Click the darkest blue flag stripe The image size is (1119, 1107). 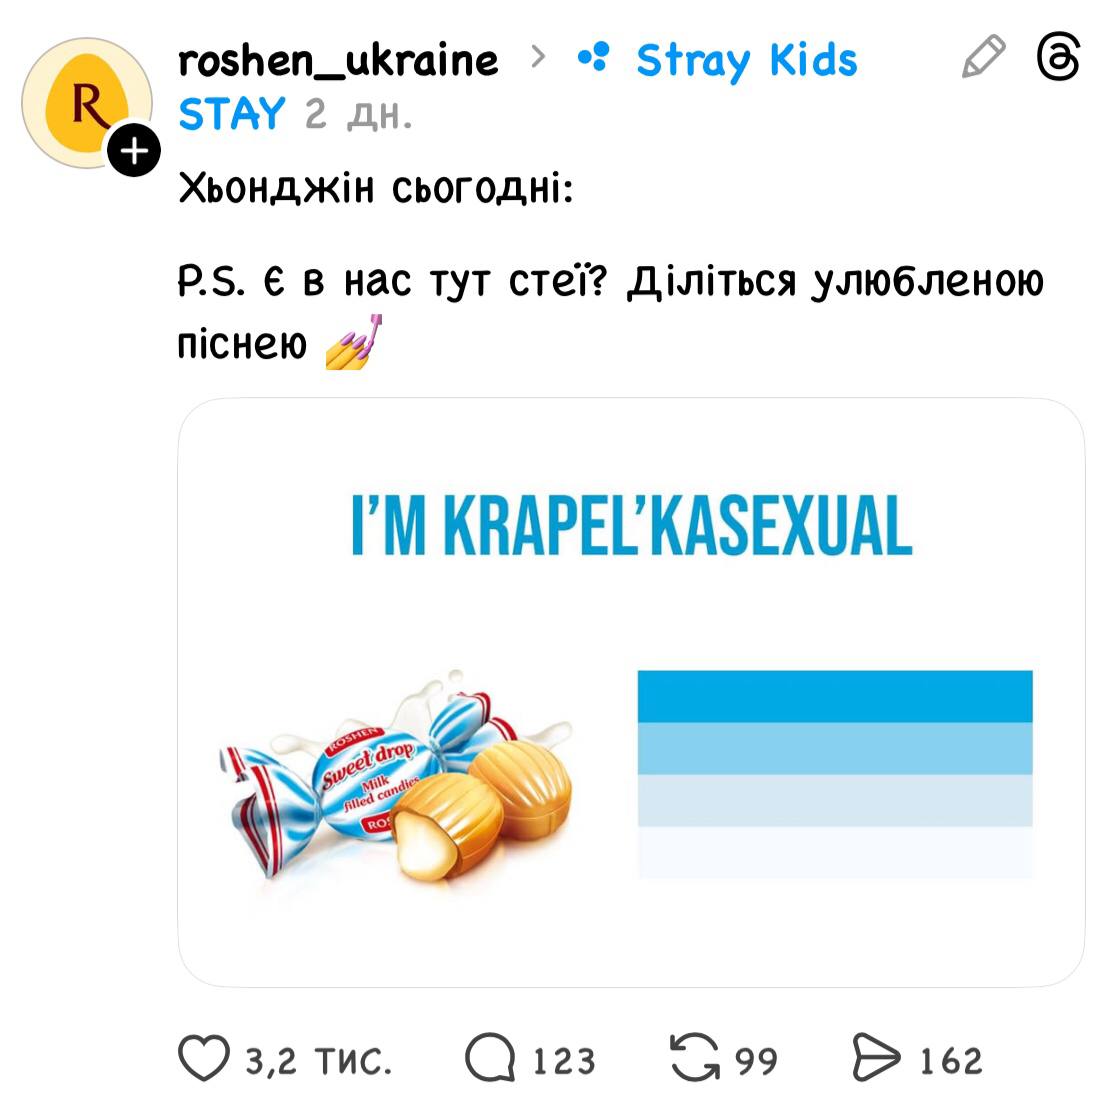(835, 696)
